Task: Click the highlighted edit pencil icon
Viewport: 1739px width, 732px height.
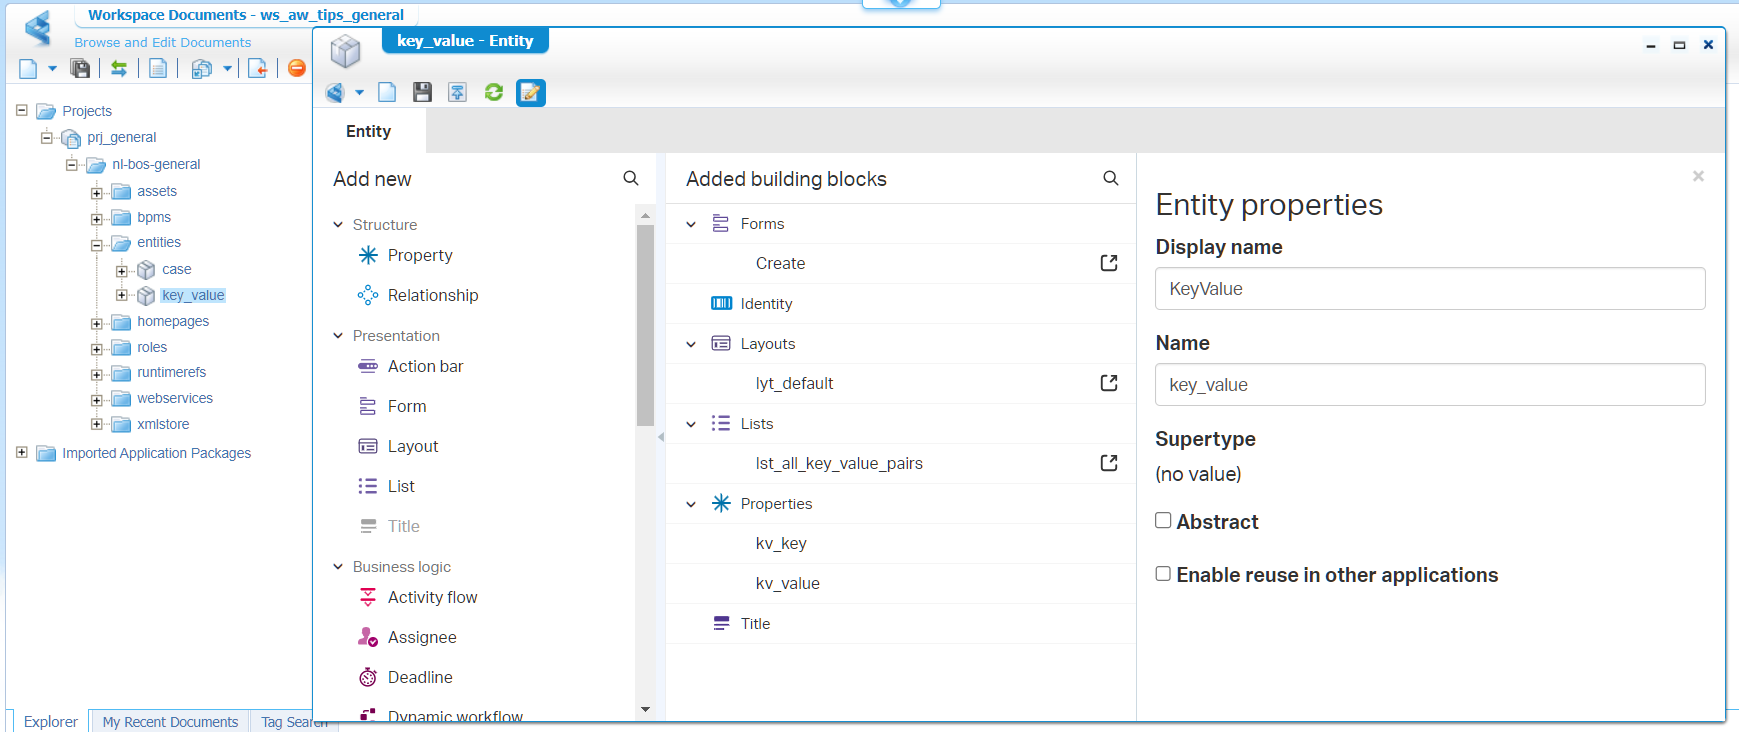Action: tap(530, 93)
